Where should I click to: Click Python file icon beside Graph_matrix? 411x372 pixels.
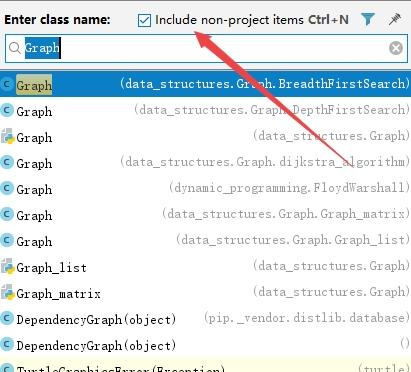point(7,292)
